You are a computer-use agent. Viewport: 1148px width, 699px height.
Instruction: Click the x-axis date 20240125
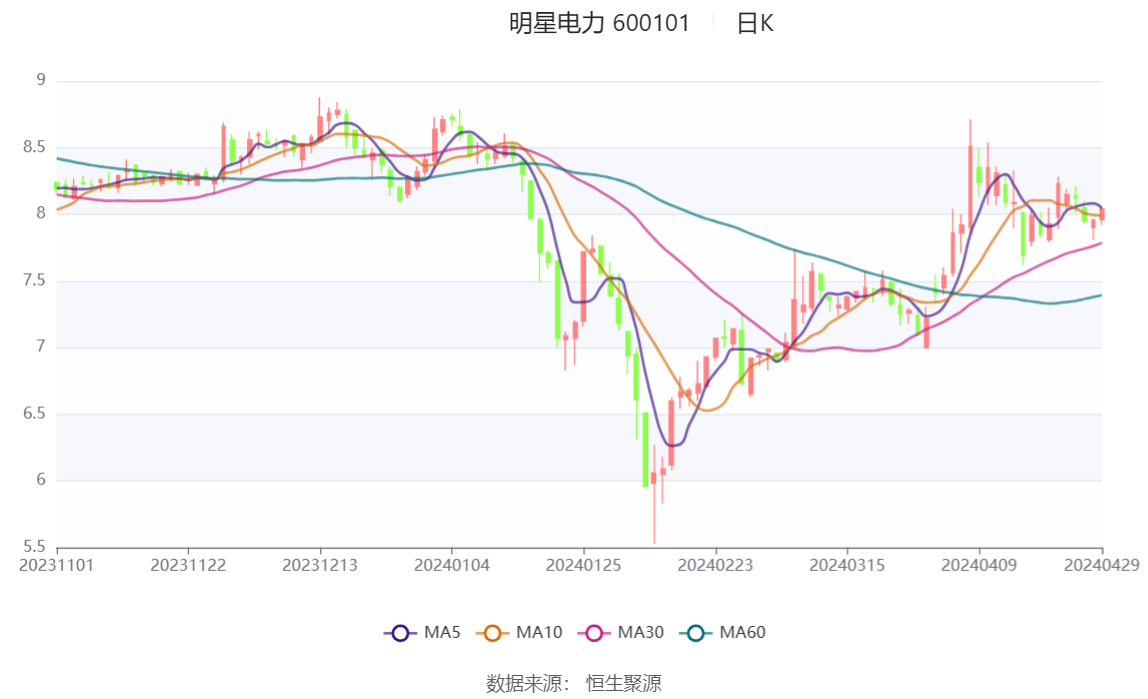[x=584, y=566]
